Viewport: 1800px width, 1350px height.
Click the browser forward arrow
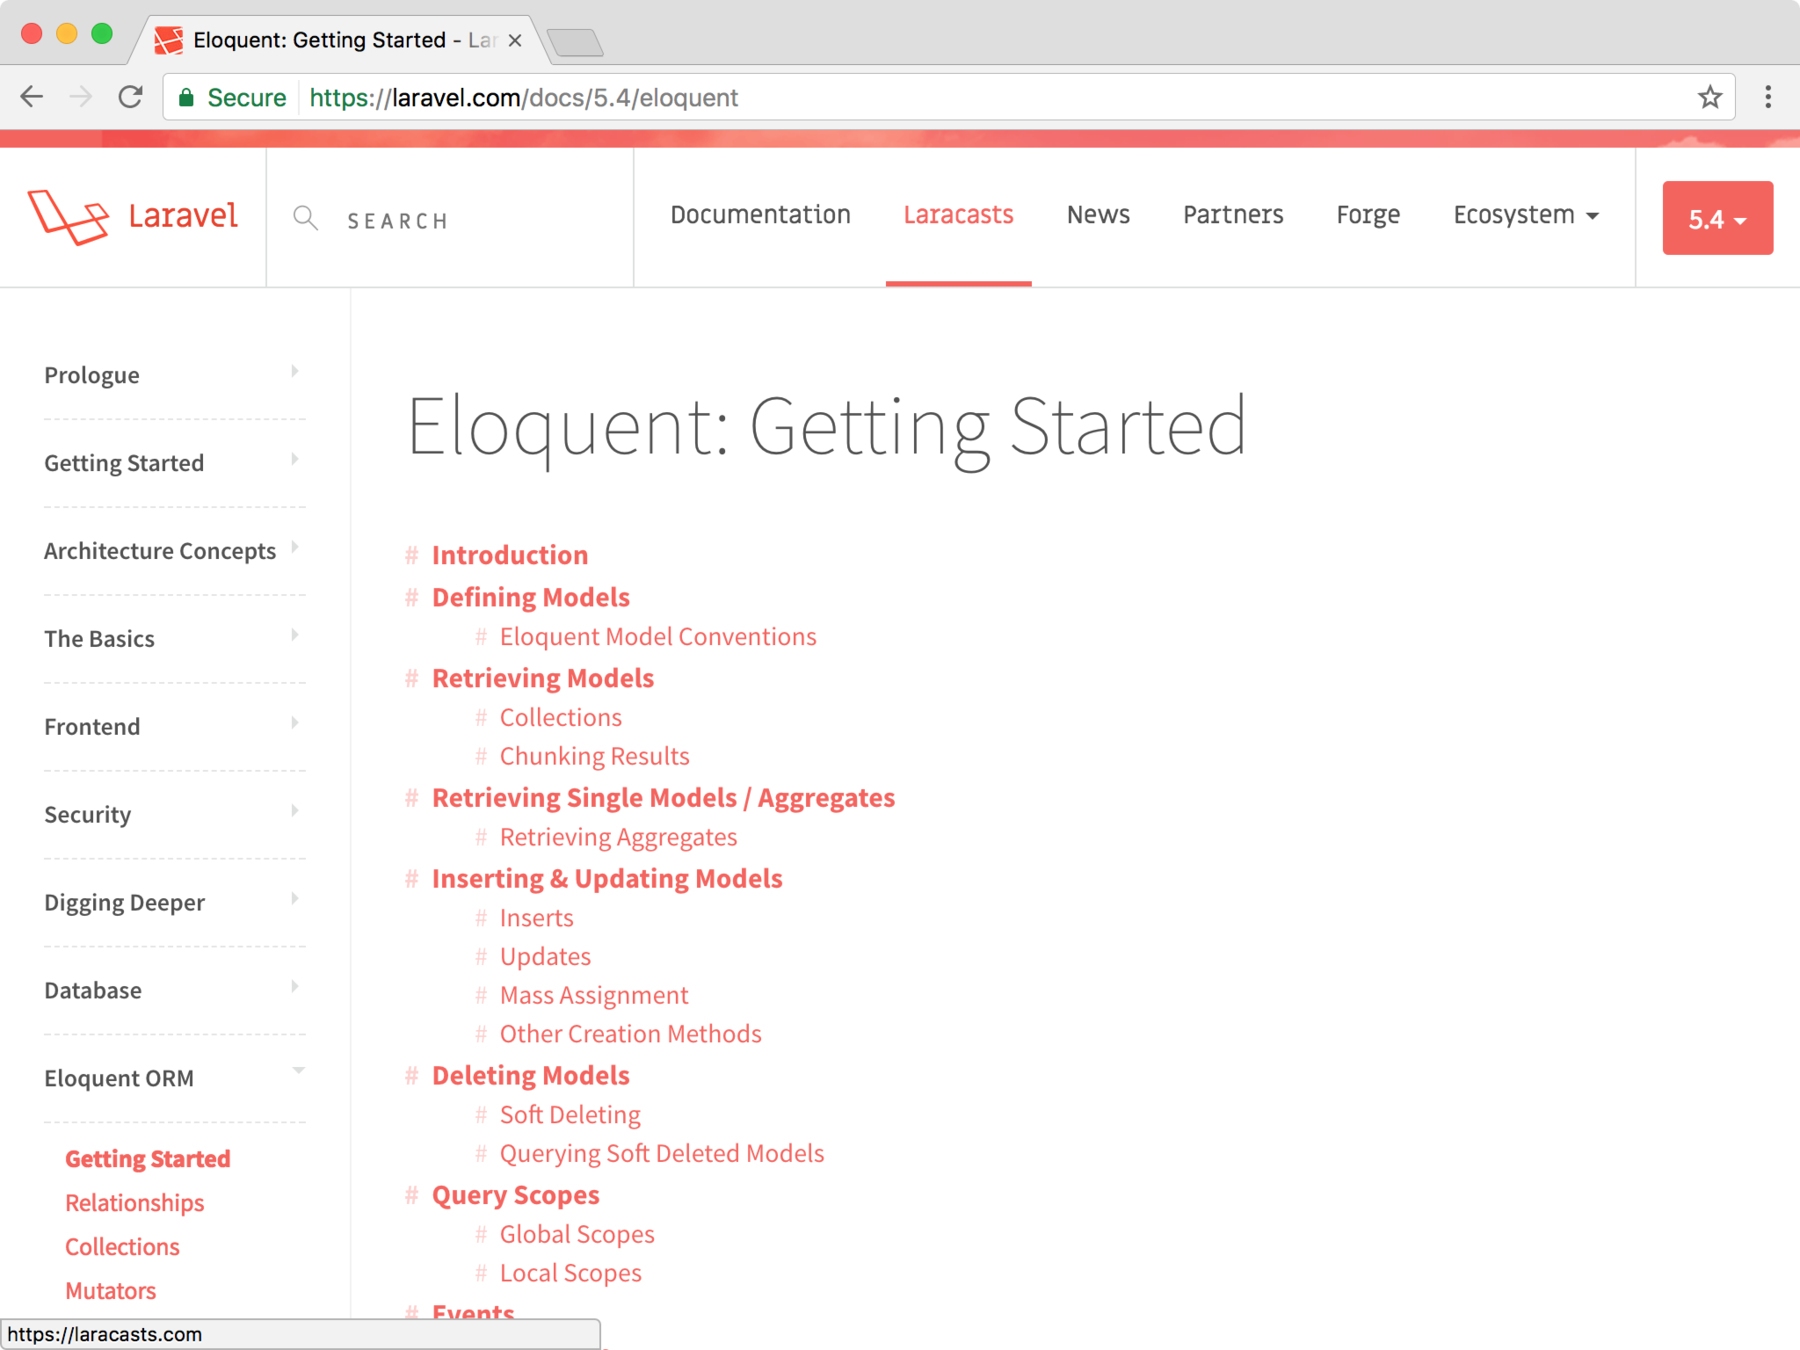tap(81, 97)
